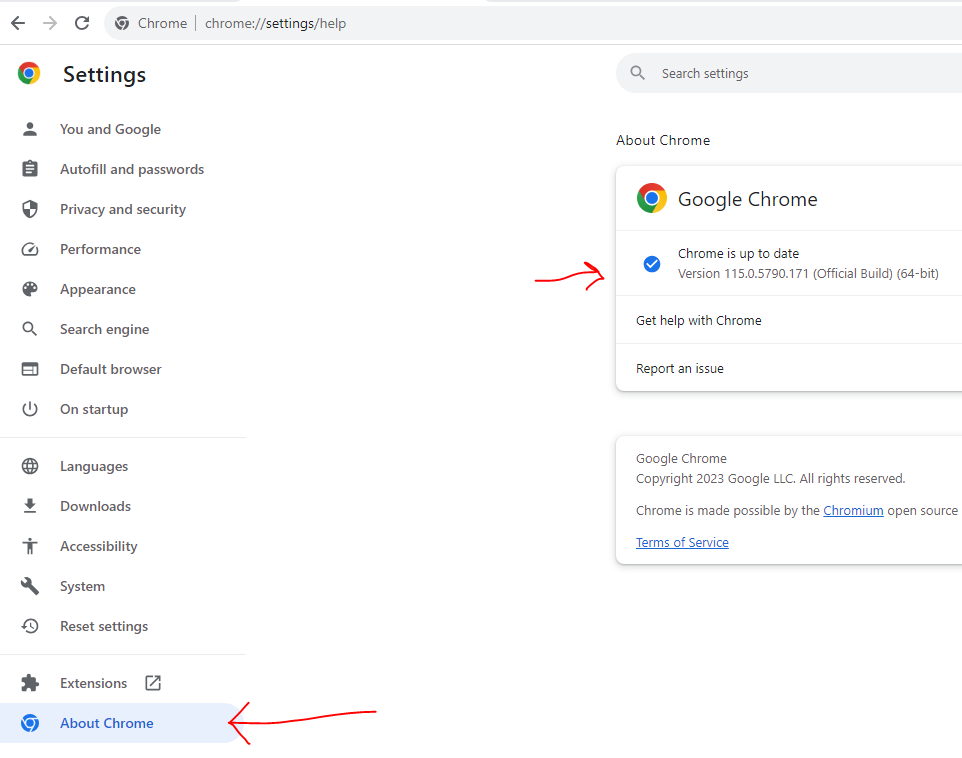Click the blue checkmark up-to-date icon
The height and width of the screenshot is (758, 962).
(652, 264)
